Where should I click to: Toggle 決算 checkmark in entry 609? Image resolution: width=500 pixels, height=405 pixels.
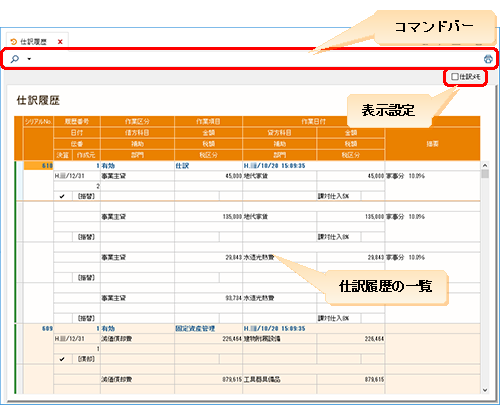(x=62, y=359)
